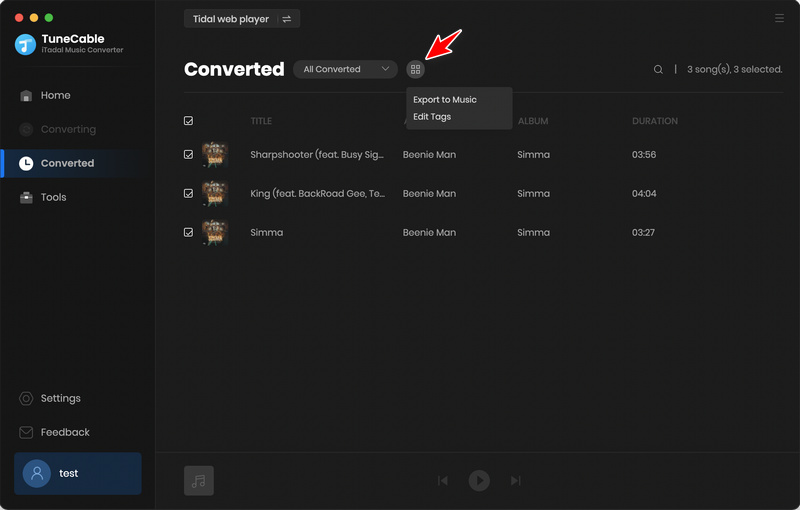Open Feedback in sidebar
The image size is (800, 510).
pos(65,432)
